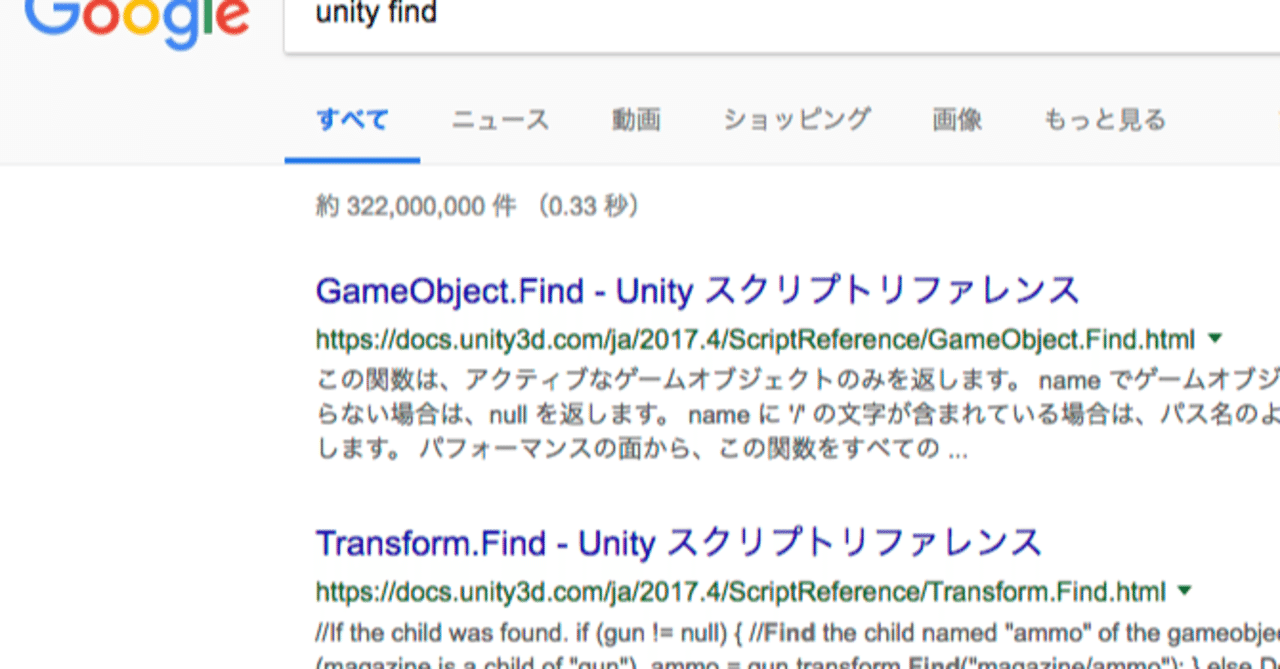Open Transform.Find Unity スクリプトリファレンス result

pos(677,542)
